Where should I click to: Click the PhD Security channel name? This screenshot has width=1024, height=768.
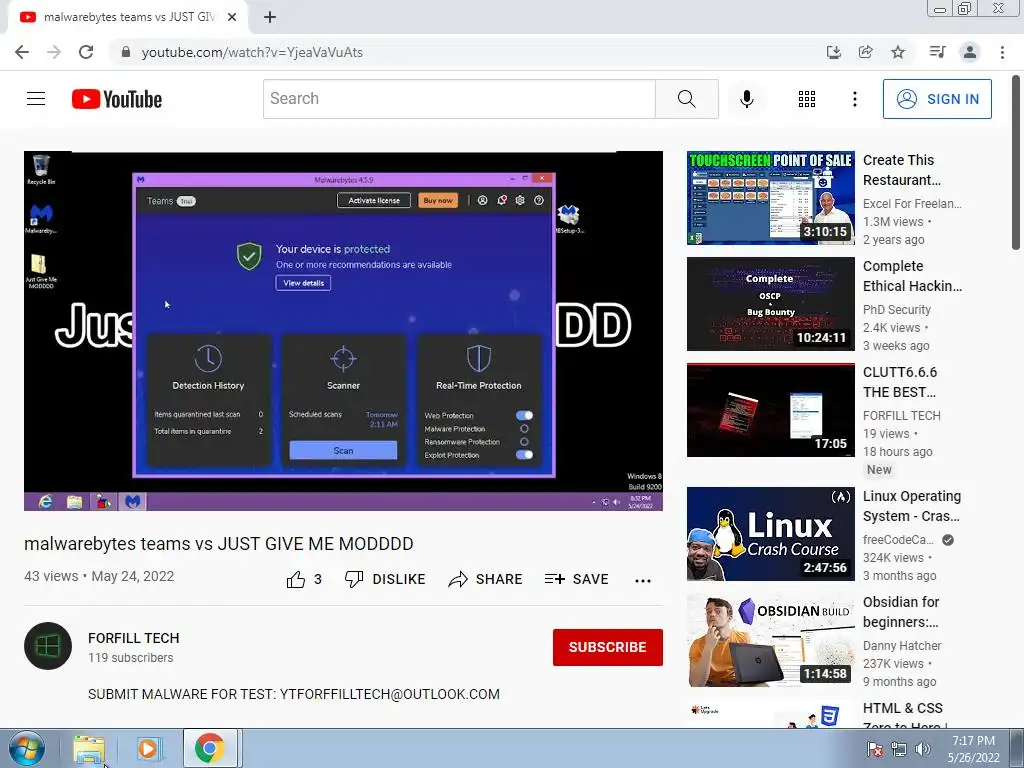point(897,310)
